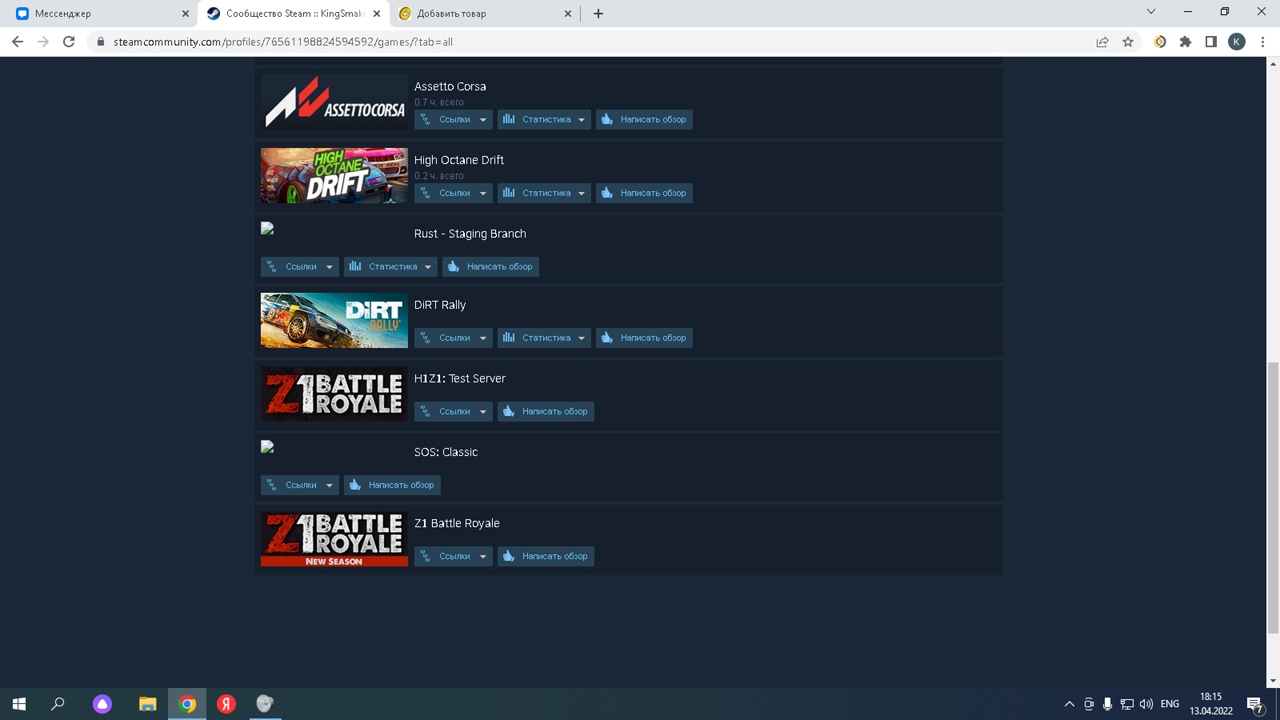Click the High Octane Drift thumbnail
The height and width of the screenshot is (720, 1280).
tap(334, 176)
